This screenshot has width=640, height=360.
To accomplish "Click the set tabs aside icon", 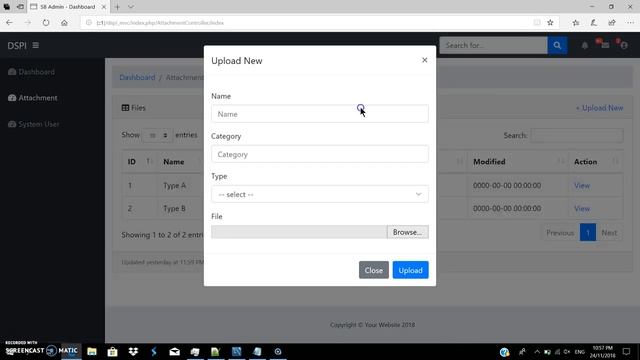I will pyautogui.click(x=20, y=7).
